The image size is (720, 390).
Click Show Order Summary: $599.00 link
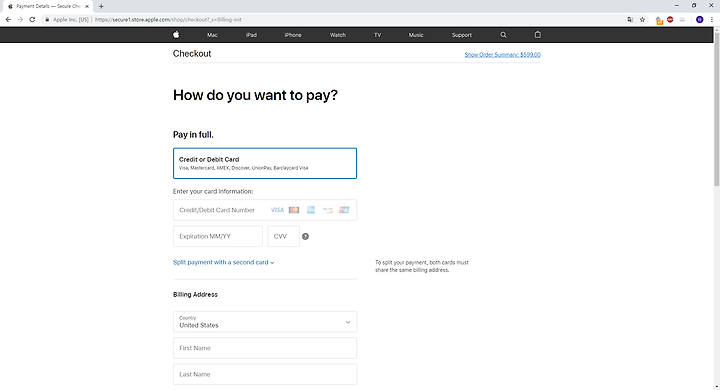502,55
